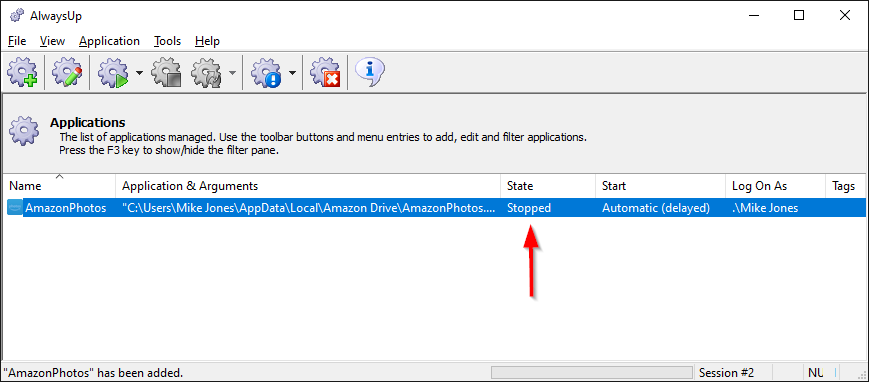
Task: Open the dropdown arrow beside the exclamation gear
Action: [292, 73]
